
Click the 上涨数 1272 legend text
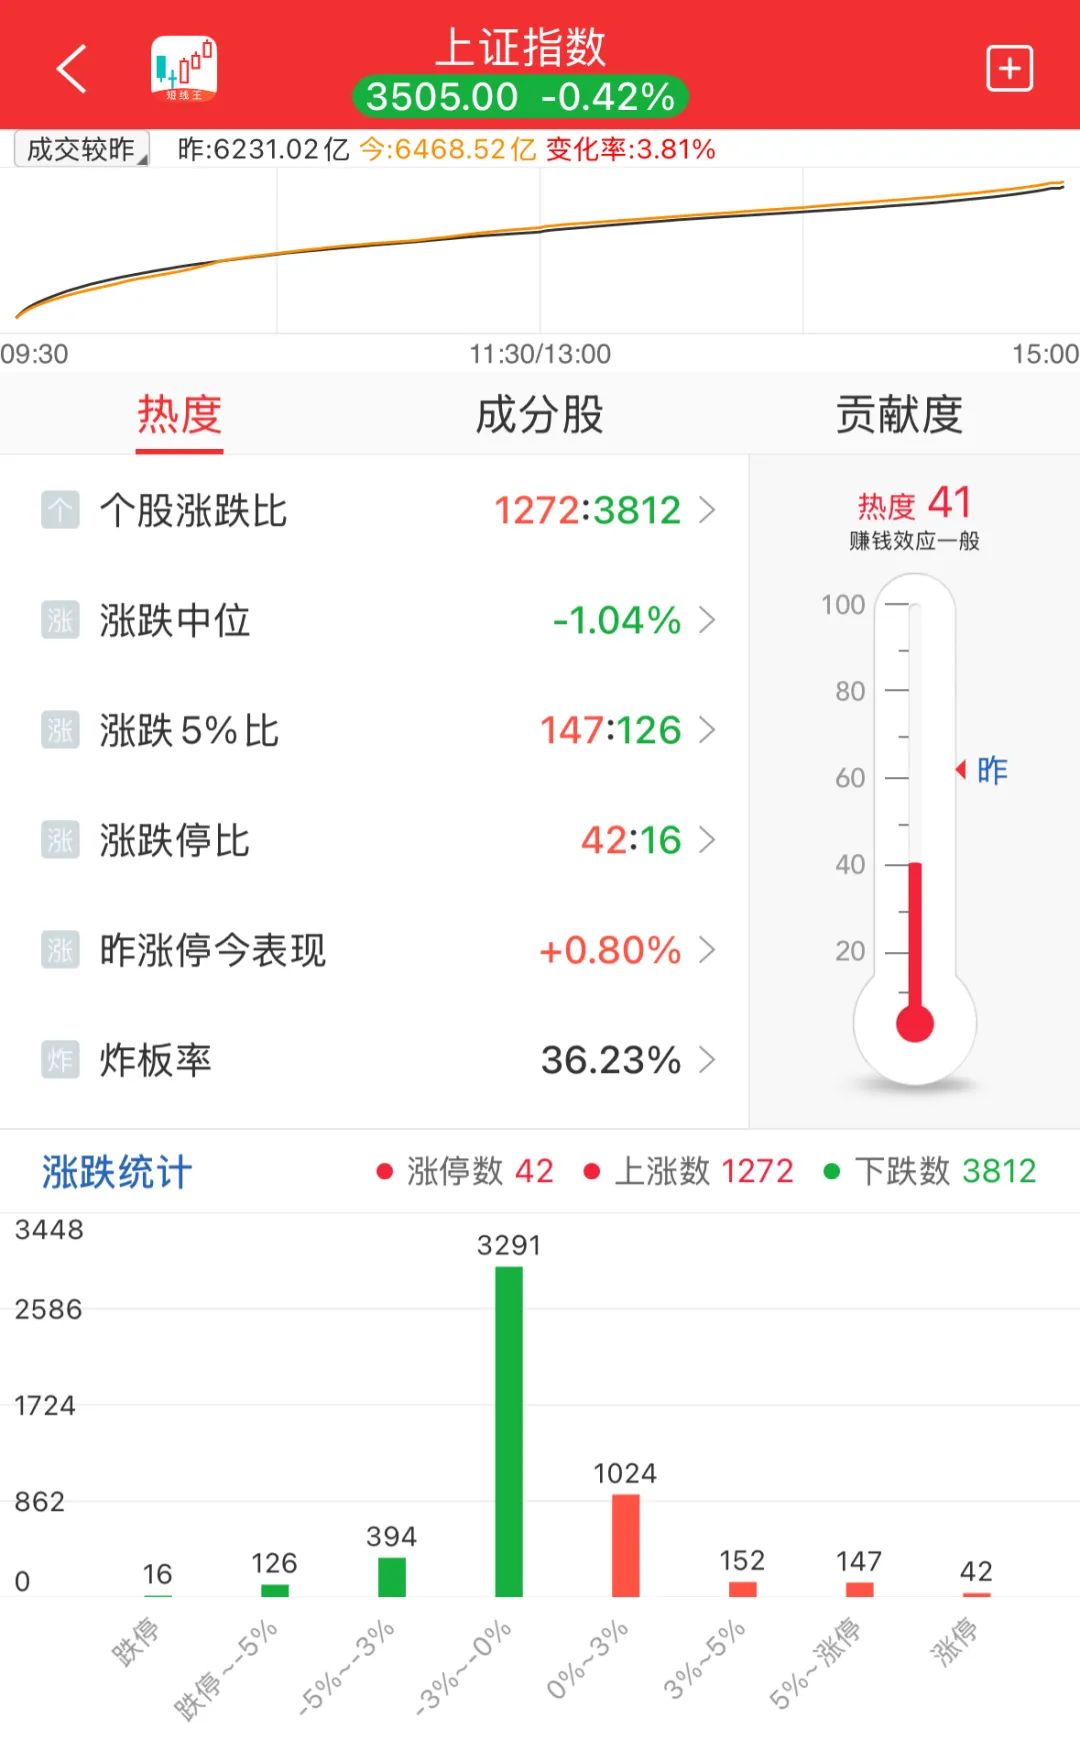704,1171
